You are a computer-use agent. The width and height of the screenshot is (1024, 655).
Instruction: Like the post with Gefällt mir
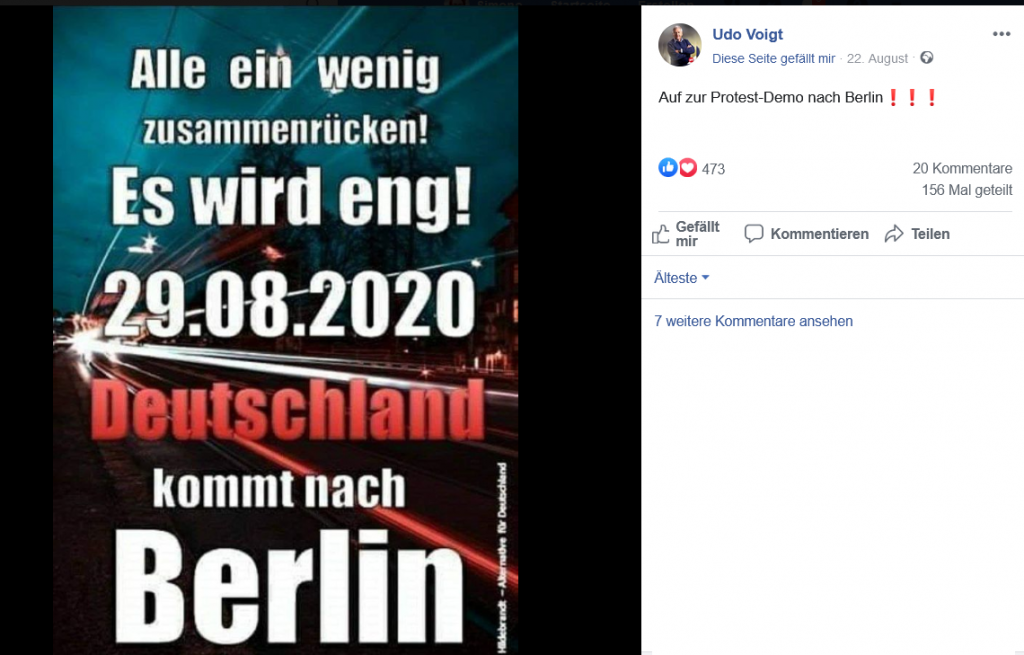pyautogui.click(x=686, y=234)
